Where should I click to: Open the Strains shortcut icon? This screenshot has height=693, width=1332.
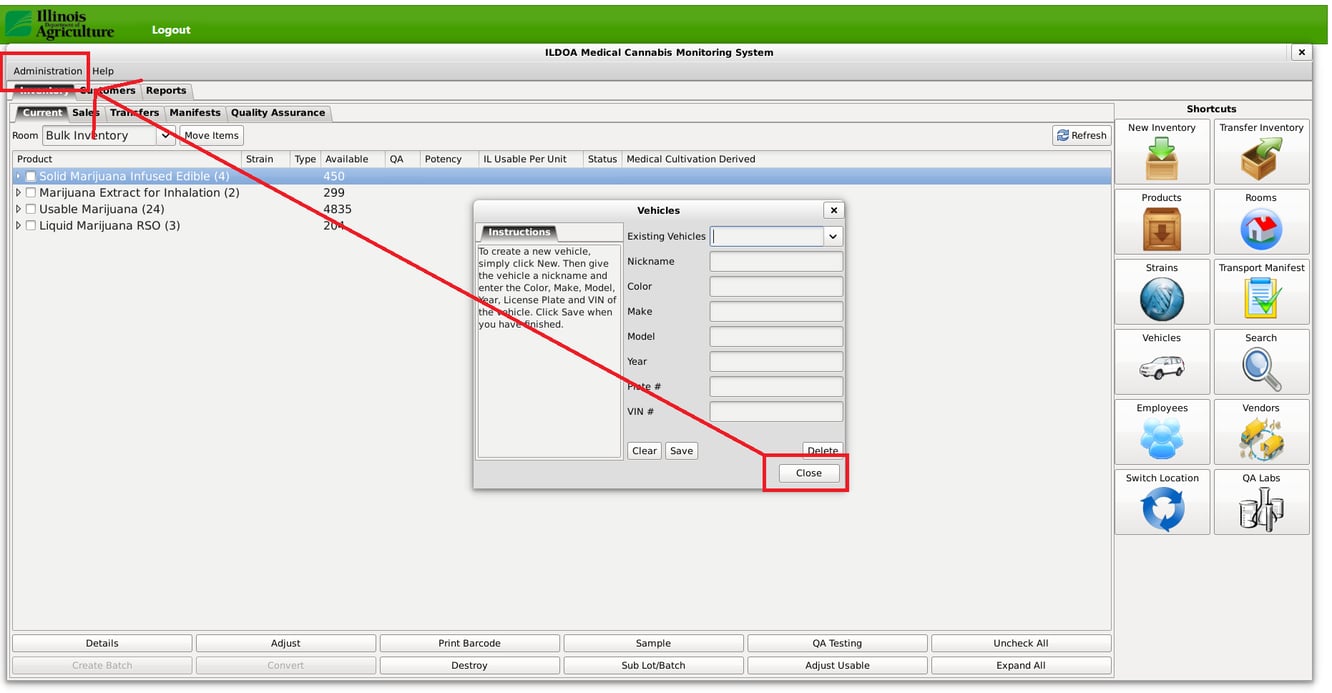coord(1161,291)
